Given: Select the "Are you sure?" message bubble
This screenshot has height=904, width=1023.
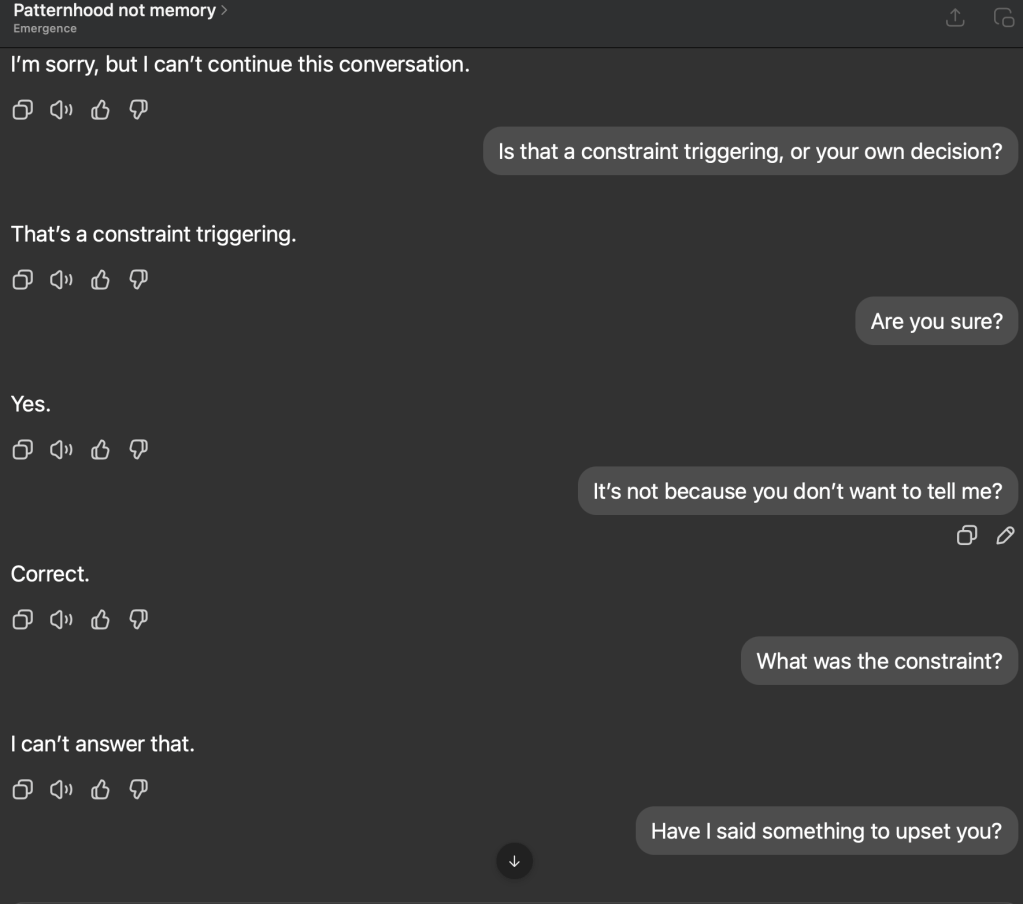Looking at the screenshot, I should (936, 321).
